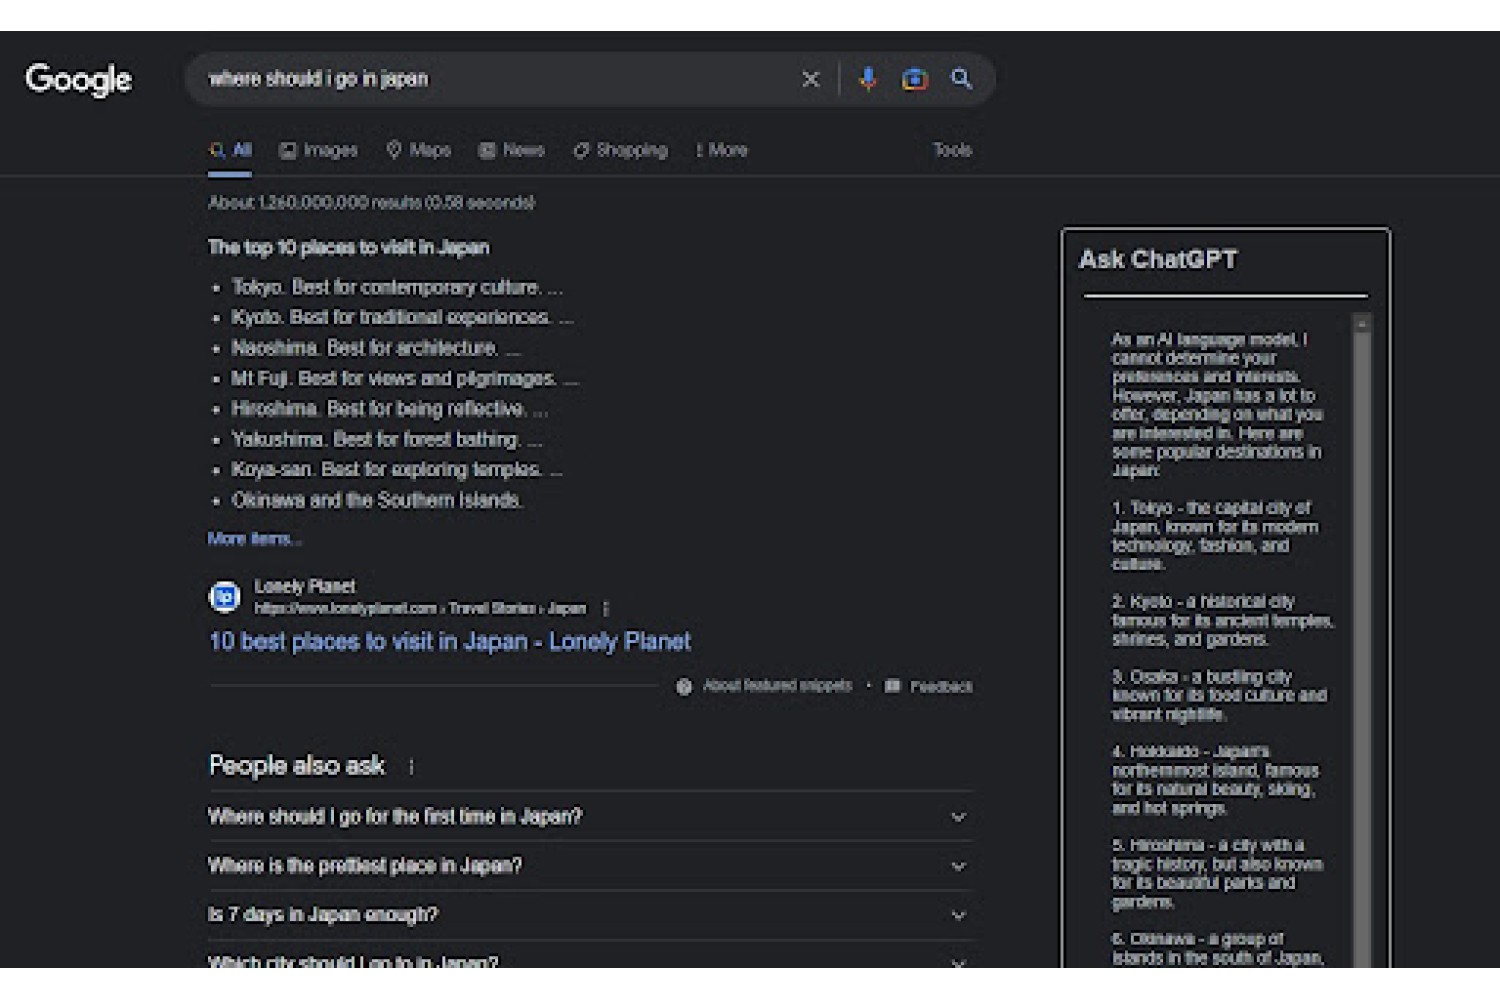Click the Feedback text link
Image resolution: width=1500 pixels, height=1000 pixels.
(x=941, y=687)
